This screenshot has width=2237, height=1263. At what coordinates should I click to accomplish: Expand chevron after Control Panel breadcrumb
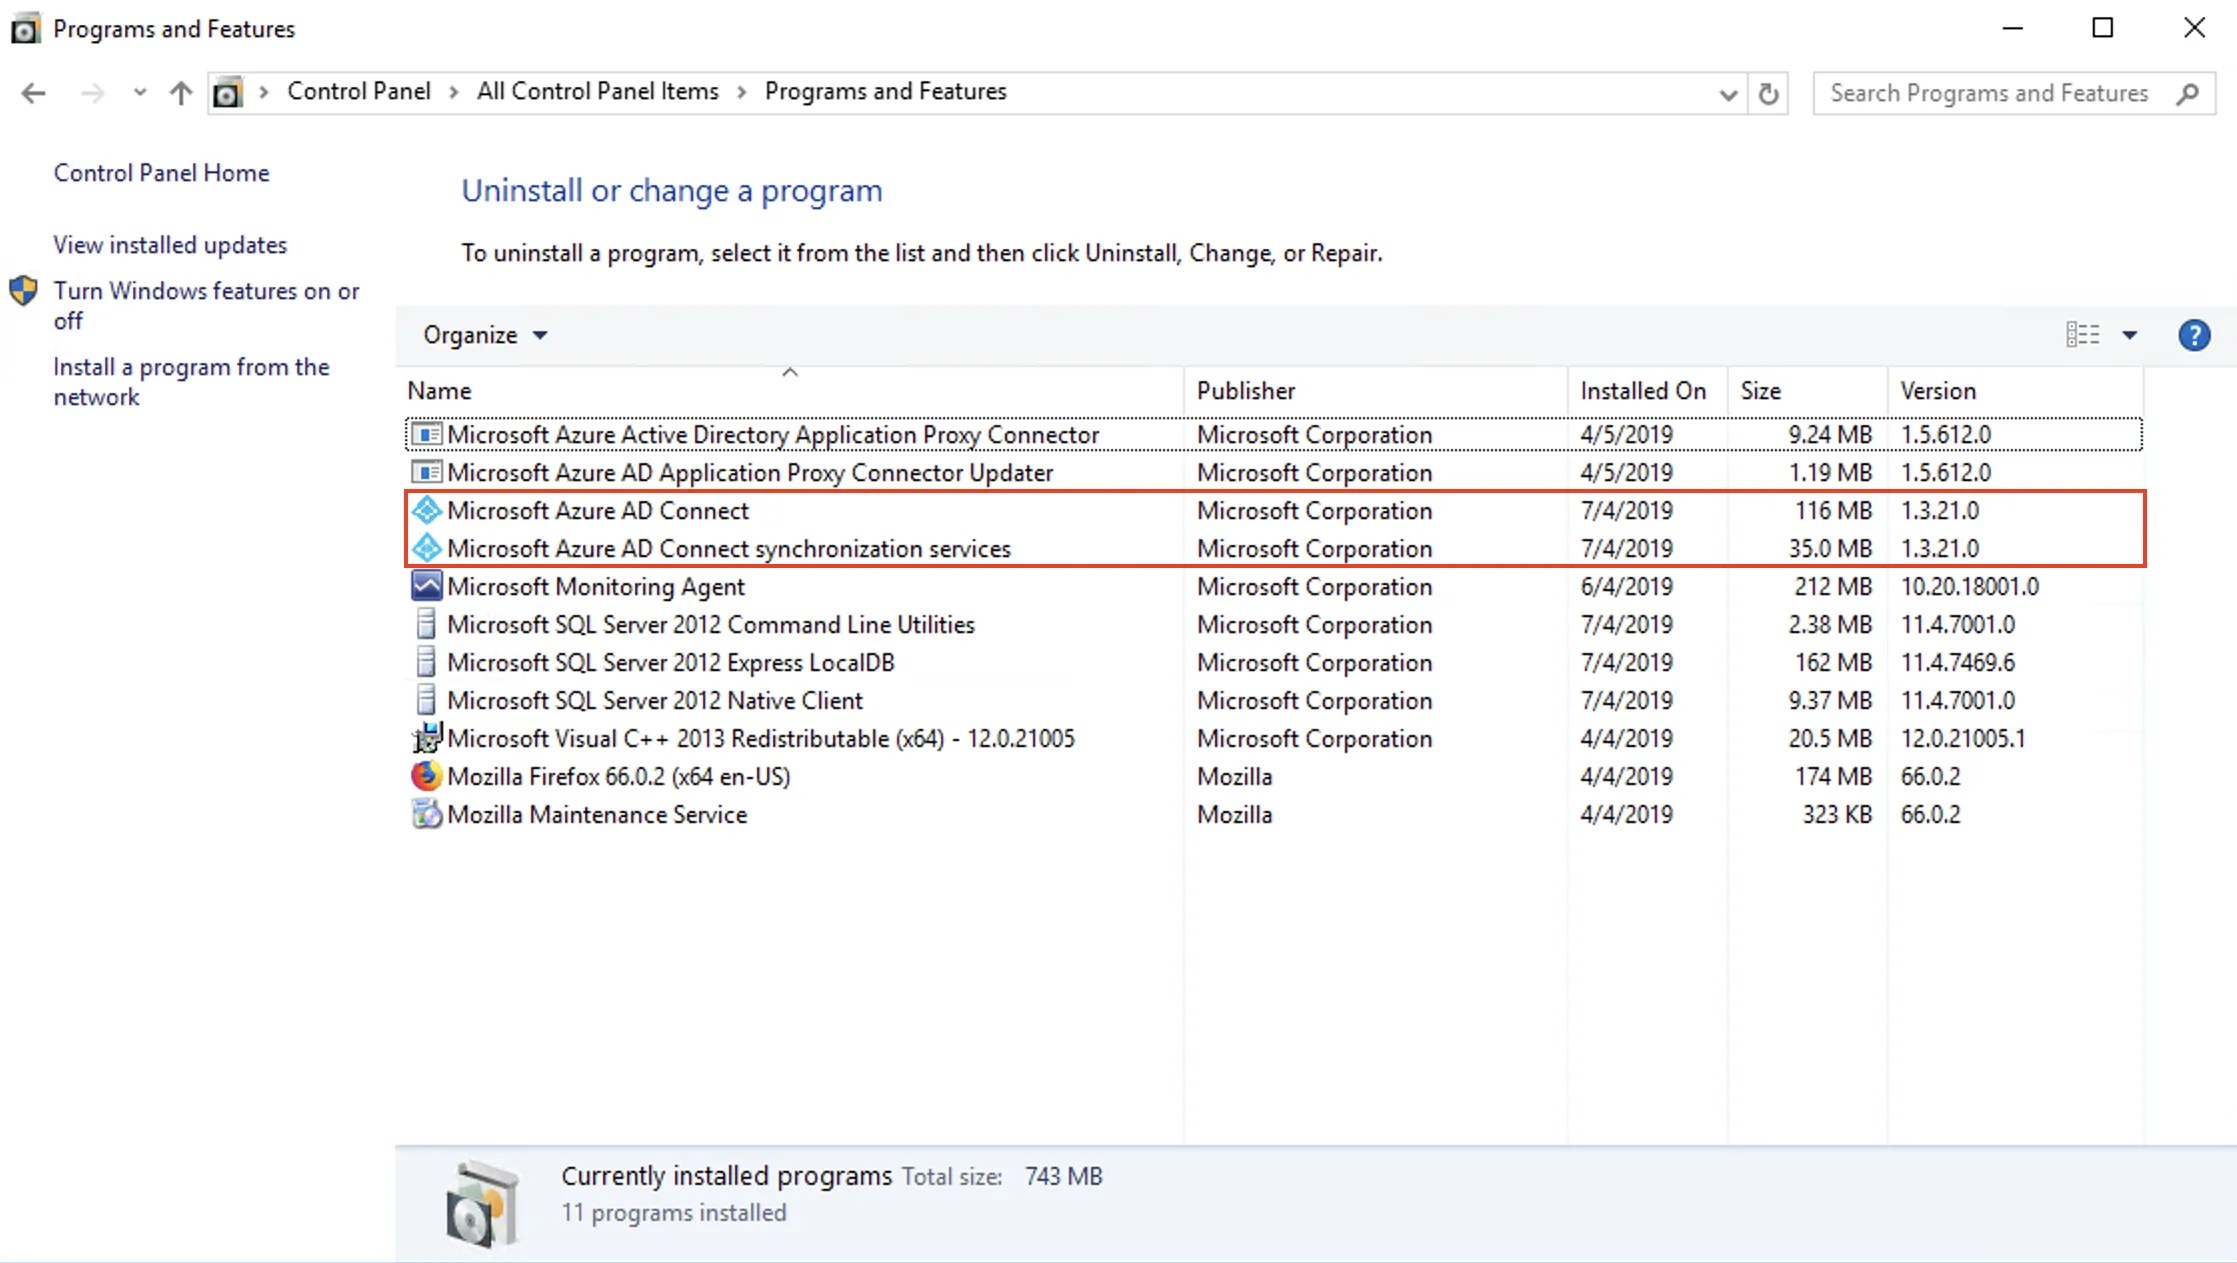[454, 92]
